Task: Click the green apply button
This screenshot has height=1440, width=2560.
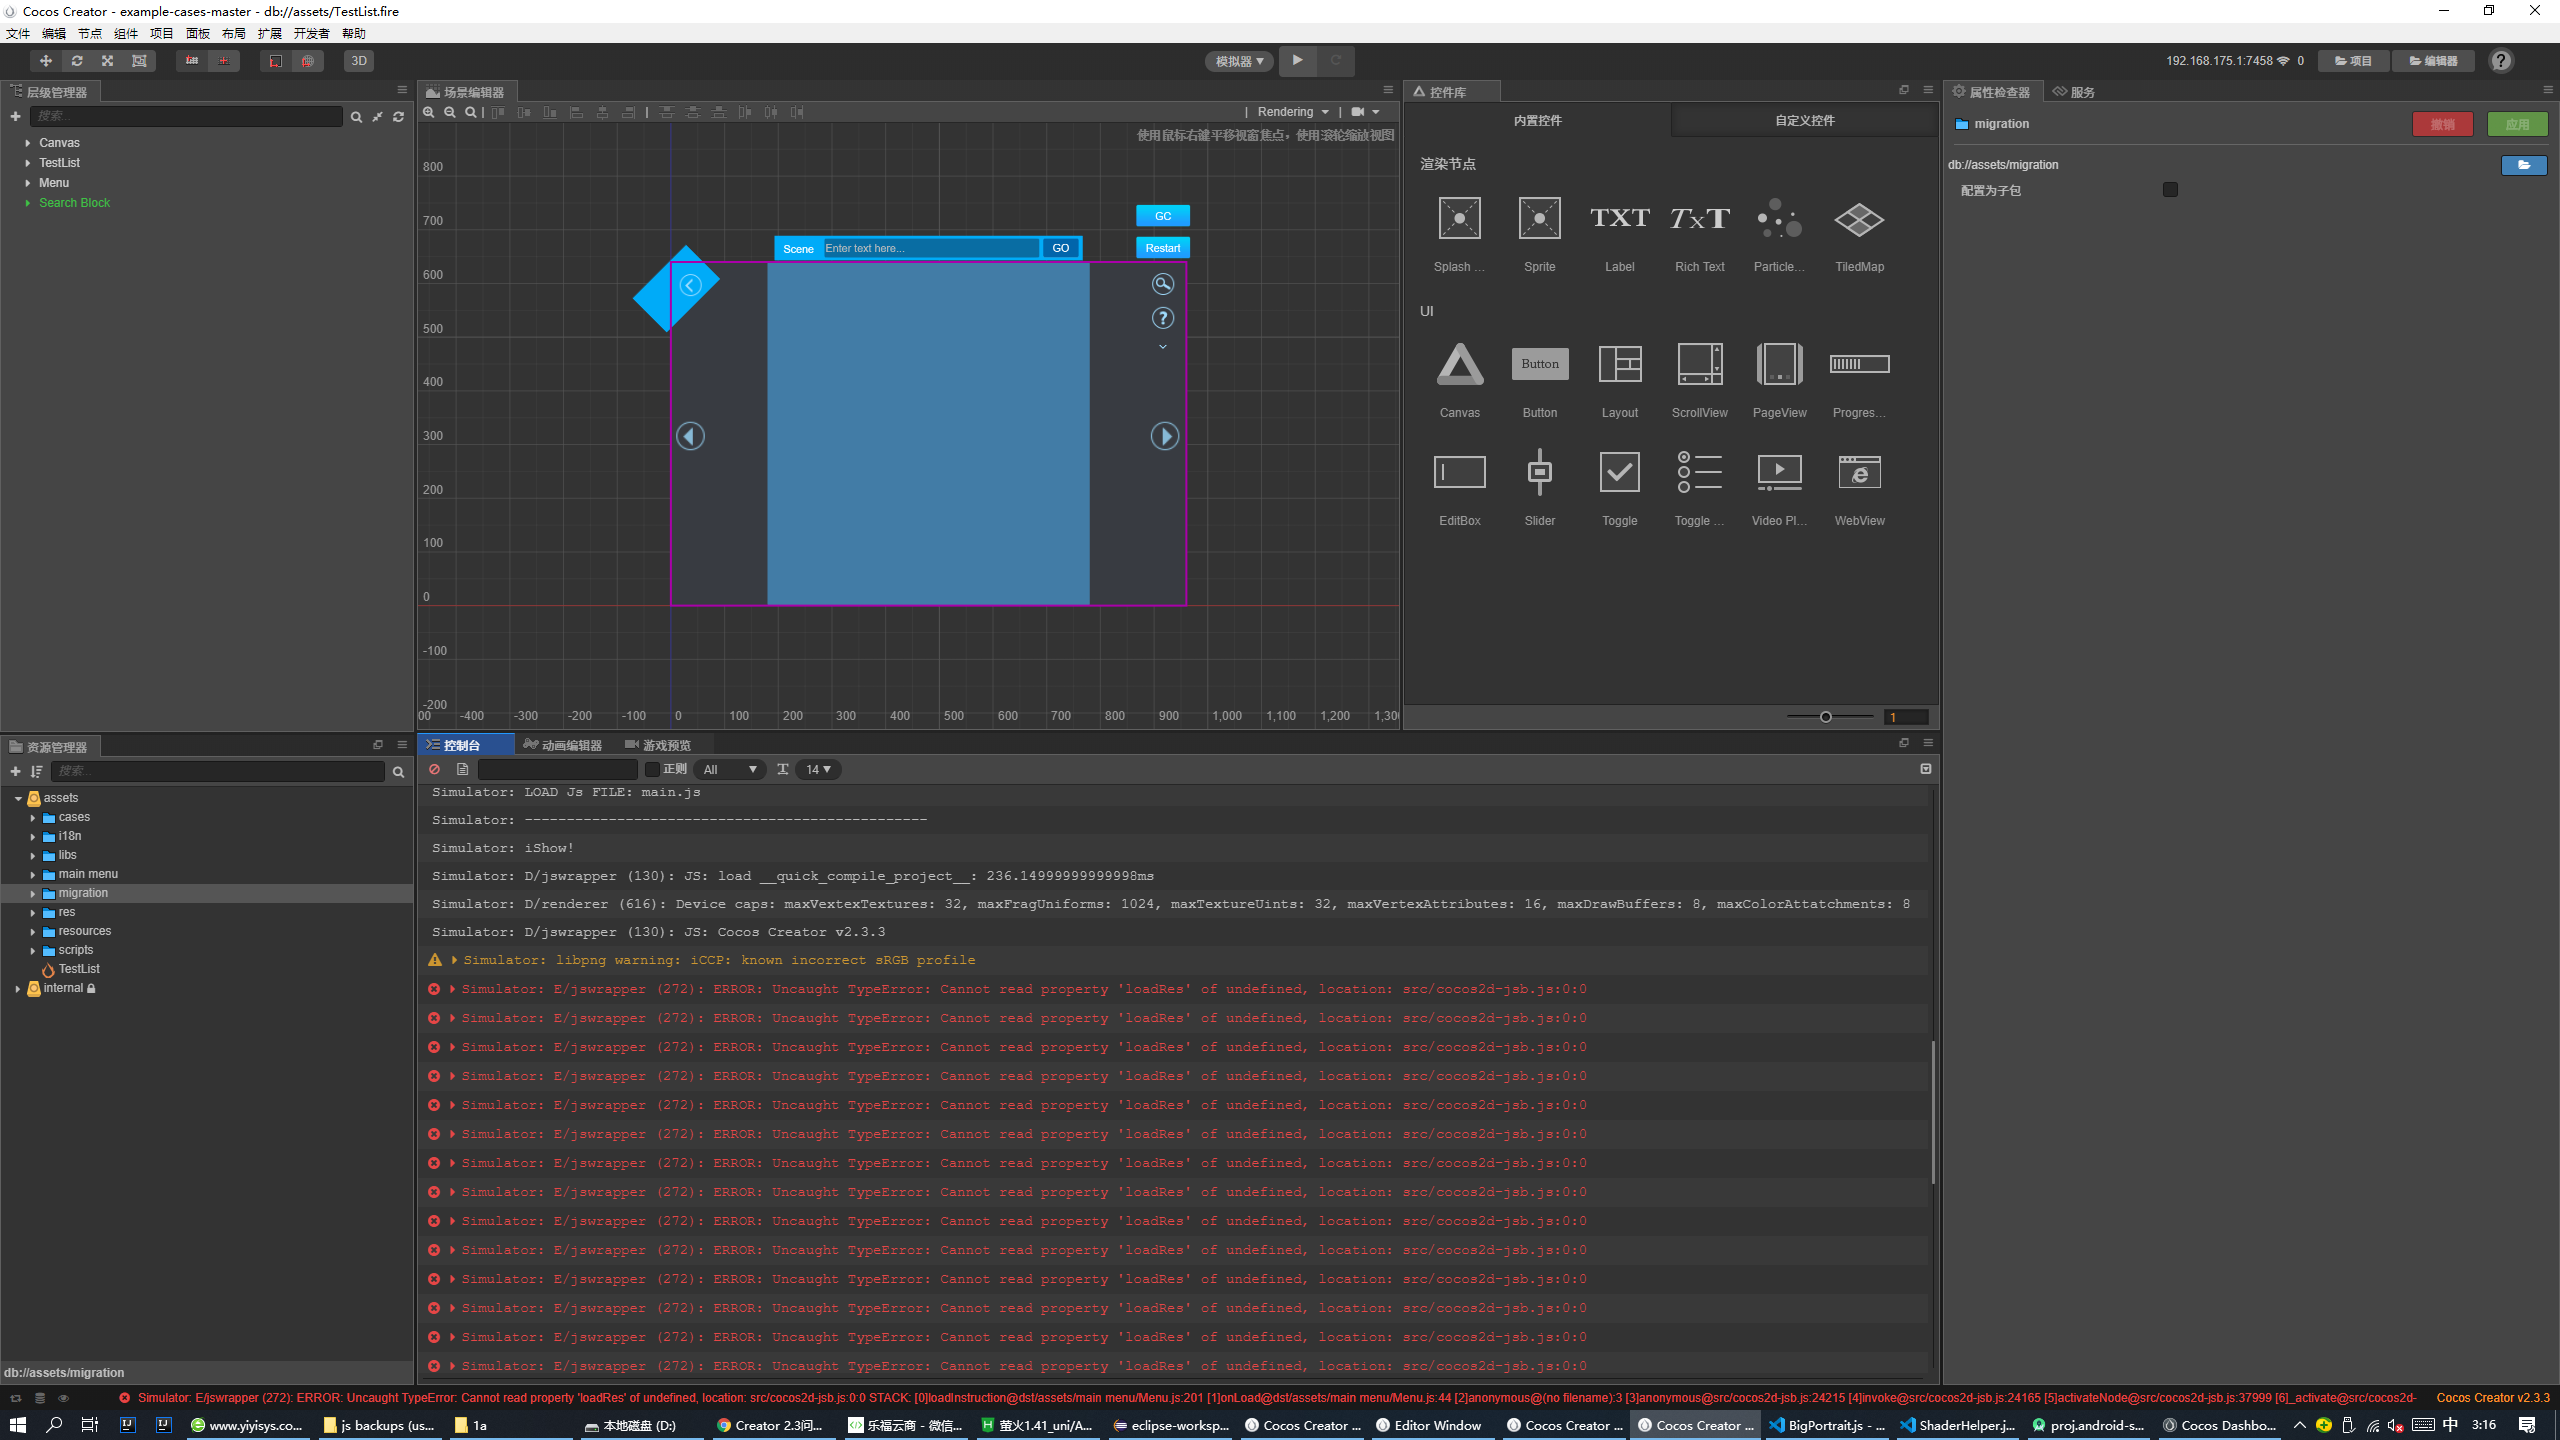Action: [x=2516, y=124]
